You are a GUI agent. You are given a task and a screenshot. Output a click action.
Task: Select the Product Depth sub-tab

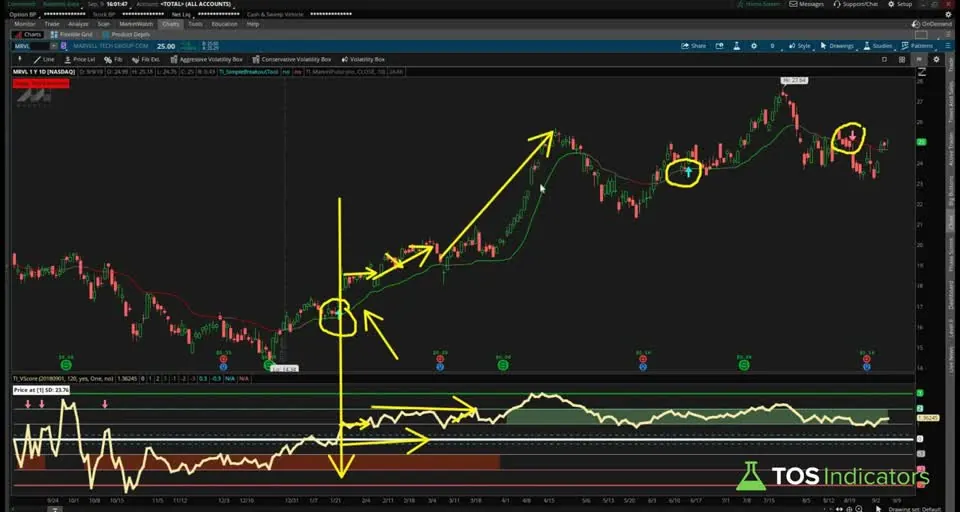tap(126, 35)
